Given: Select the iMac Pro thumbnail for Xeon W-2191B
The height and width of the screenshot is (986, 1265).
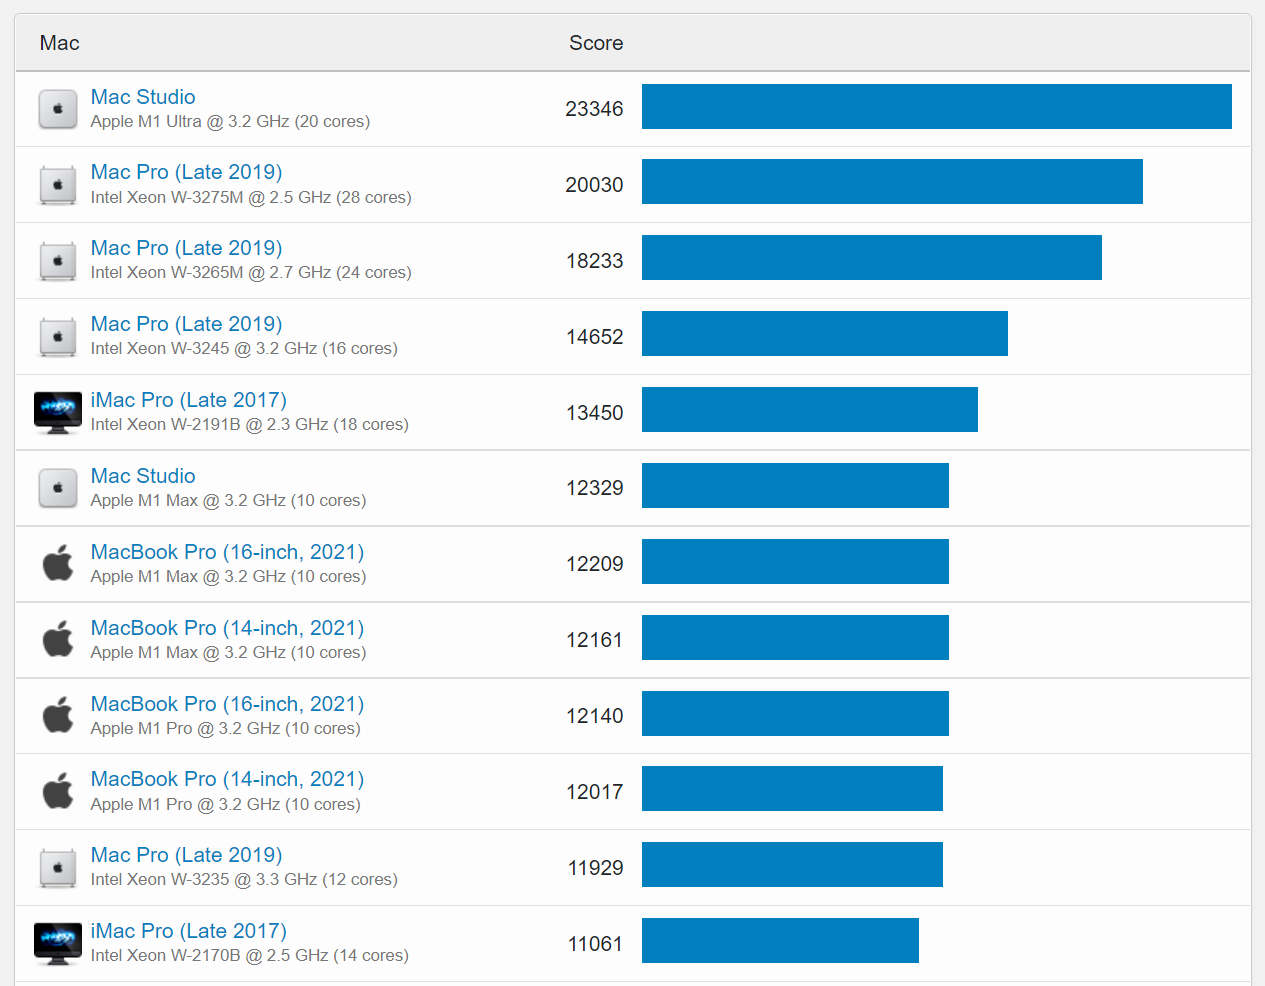Looking at the screenshot, I should pos(58,412).
